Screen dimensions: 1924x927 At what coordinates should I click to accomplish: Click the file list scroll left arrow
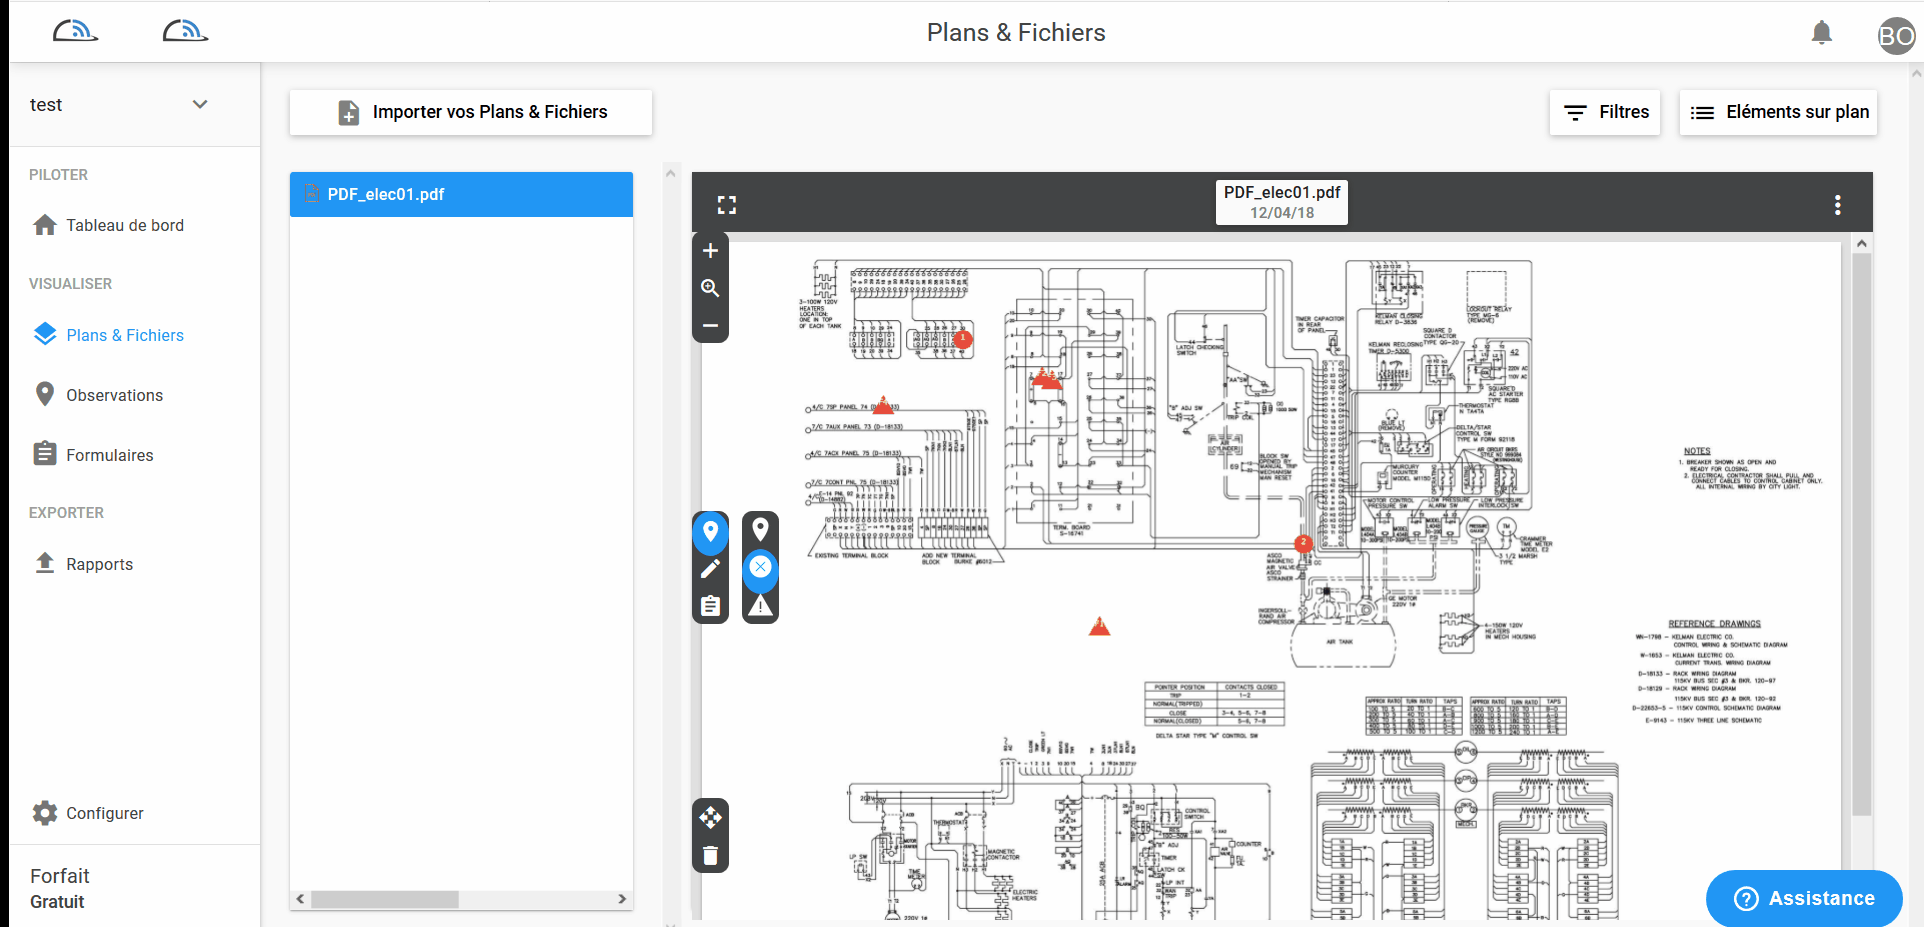tap(300, 899)
